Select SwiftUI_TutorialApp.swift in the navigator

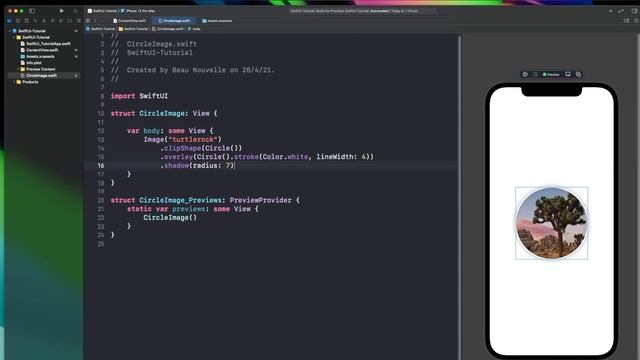click(46, 43)
